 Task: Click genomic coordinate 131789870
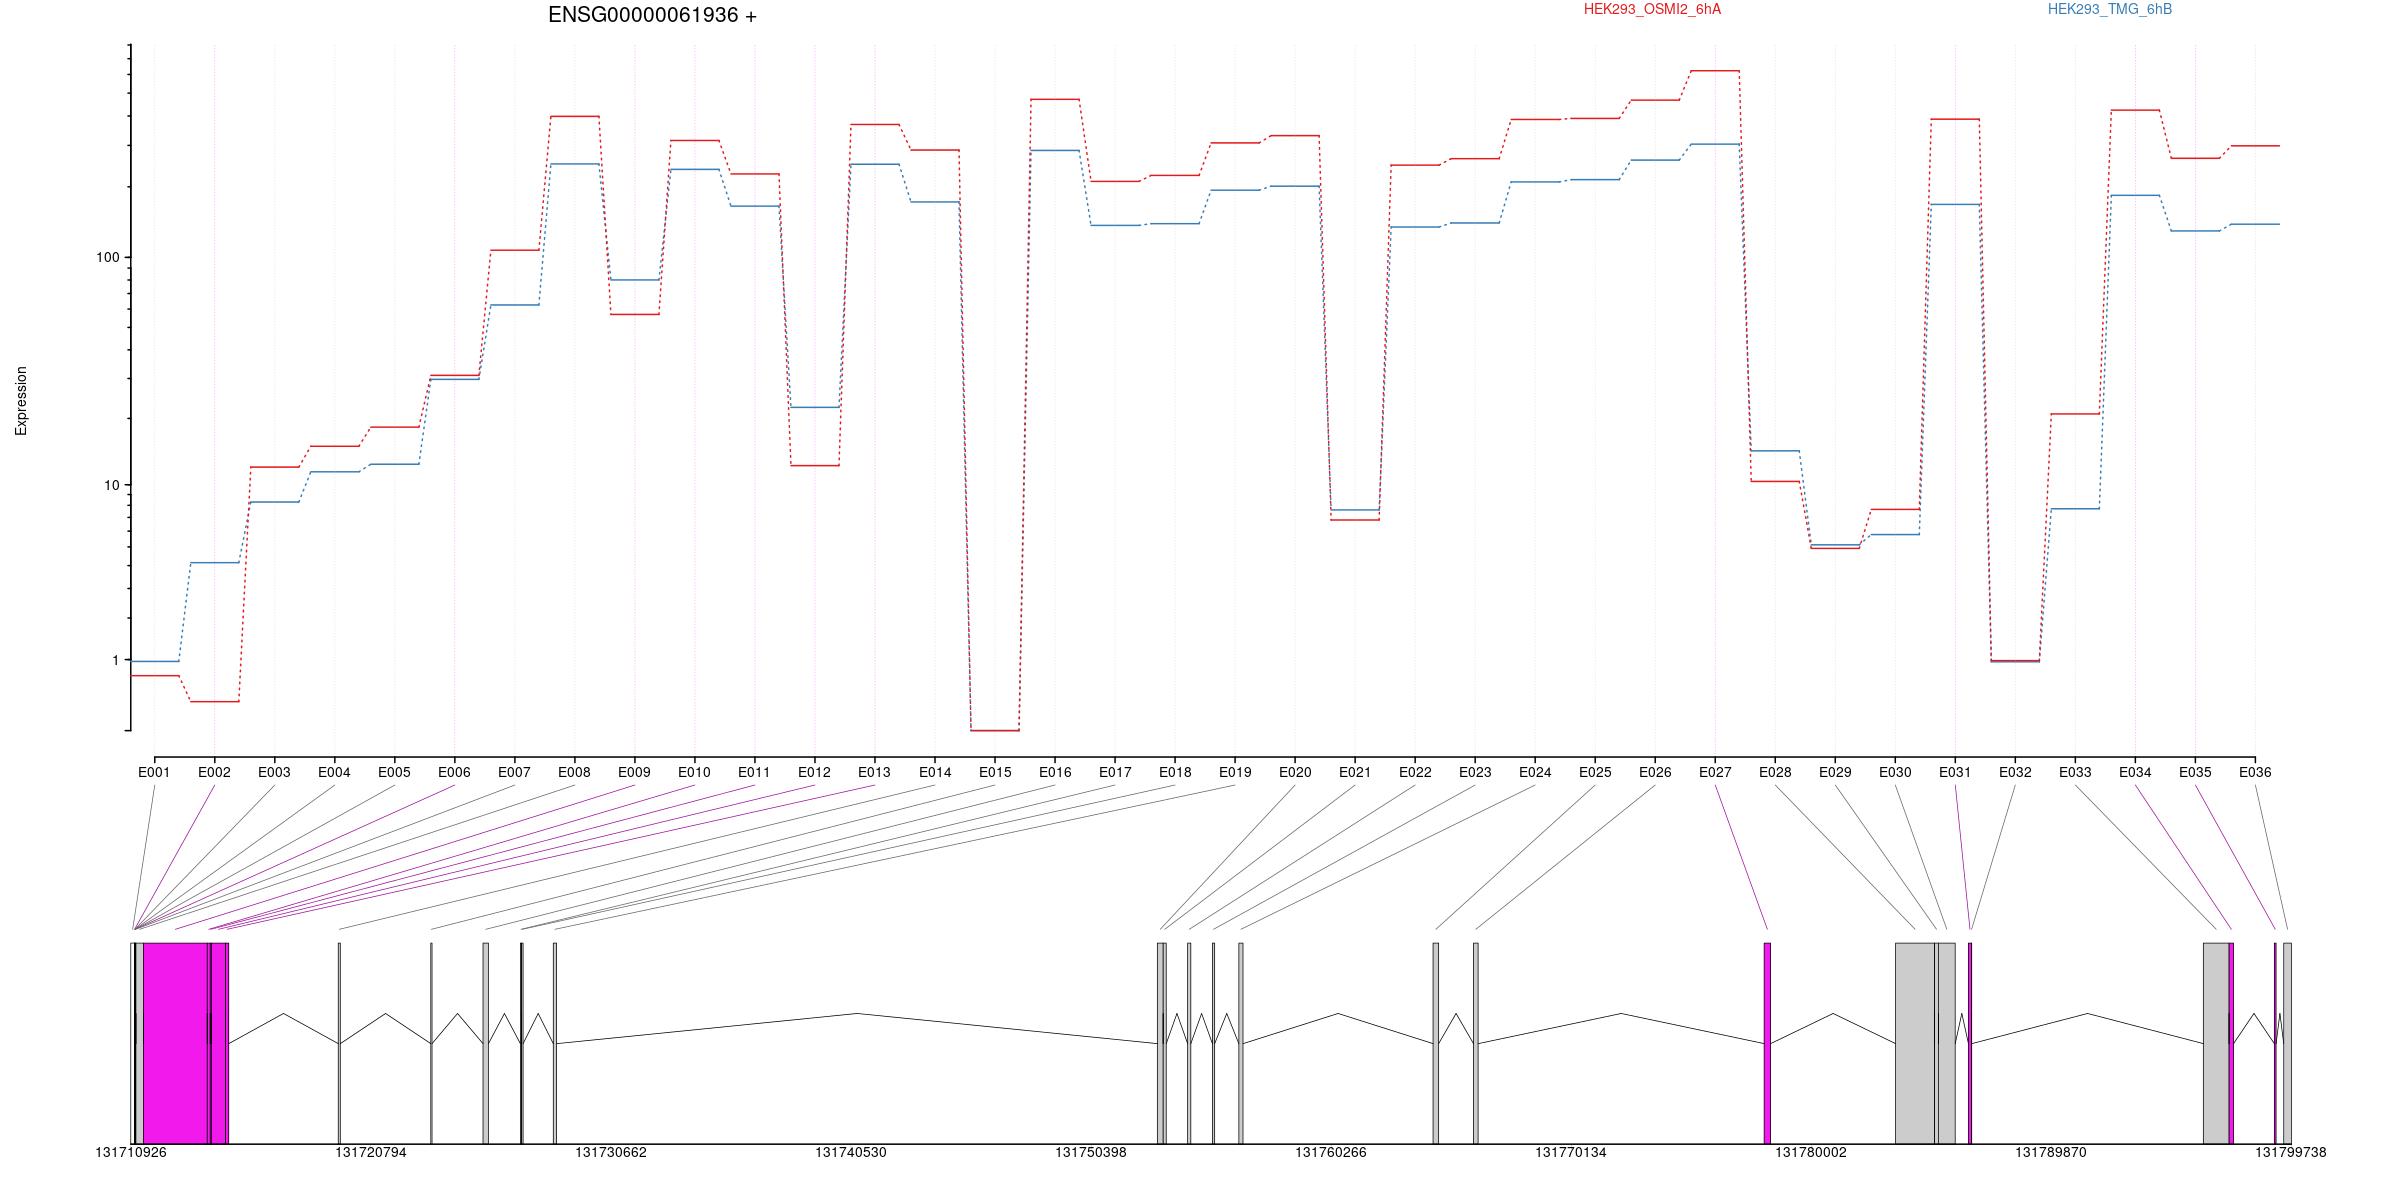pos(2051,1152)
